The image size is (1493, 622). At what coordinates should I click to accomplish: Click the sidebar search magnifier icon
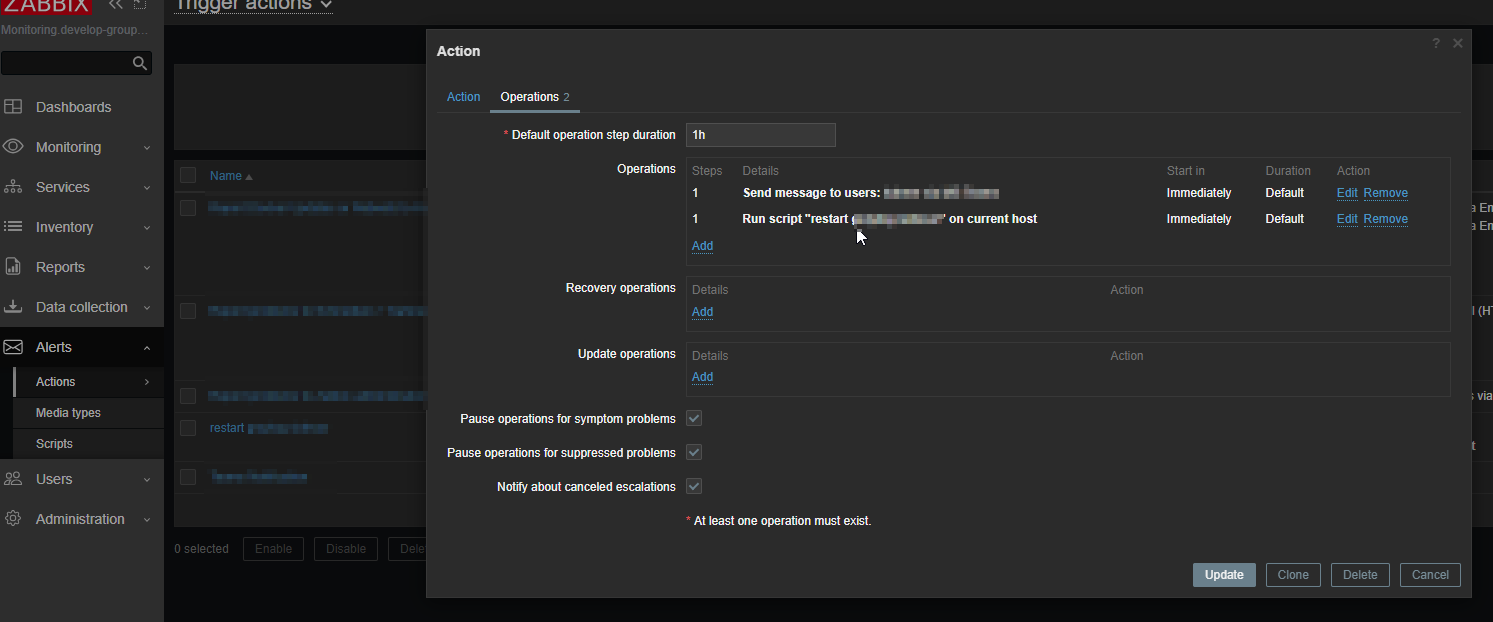pos(140,64)
